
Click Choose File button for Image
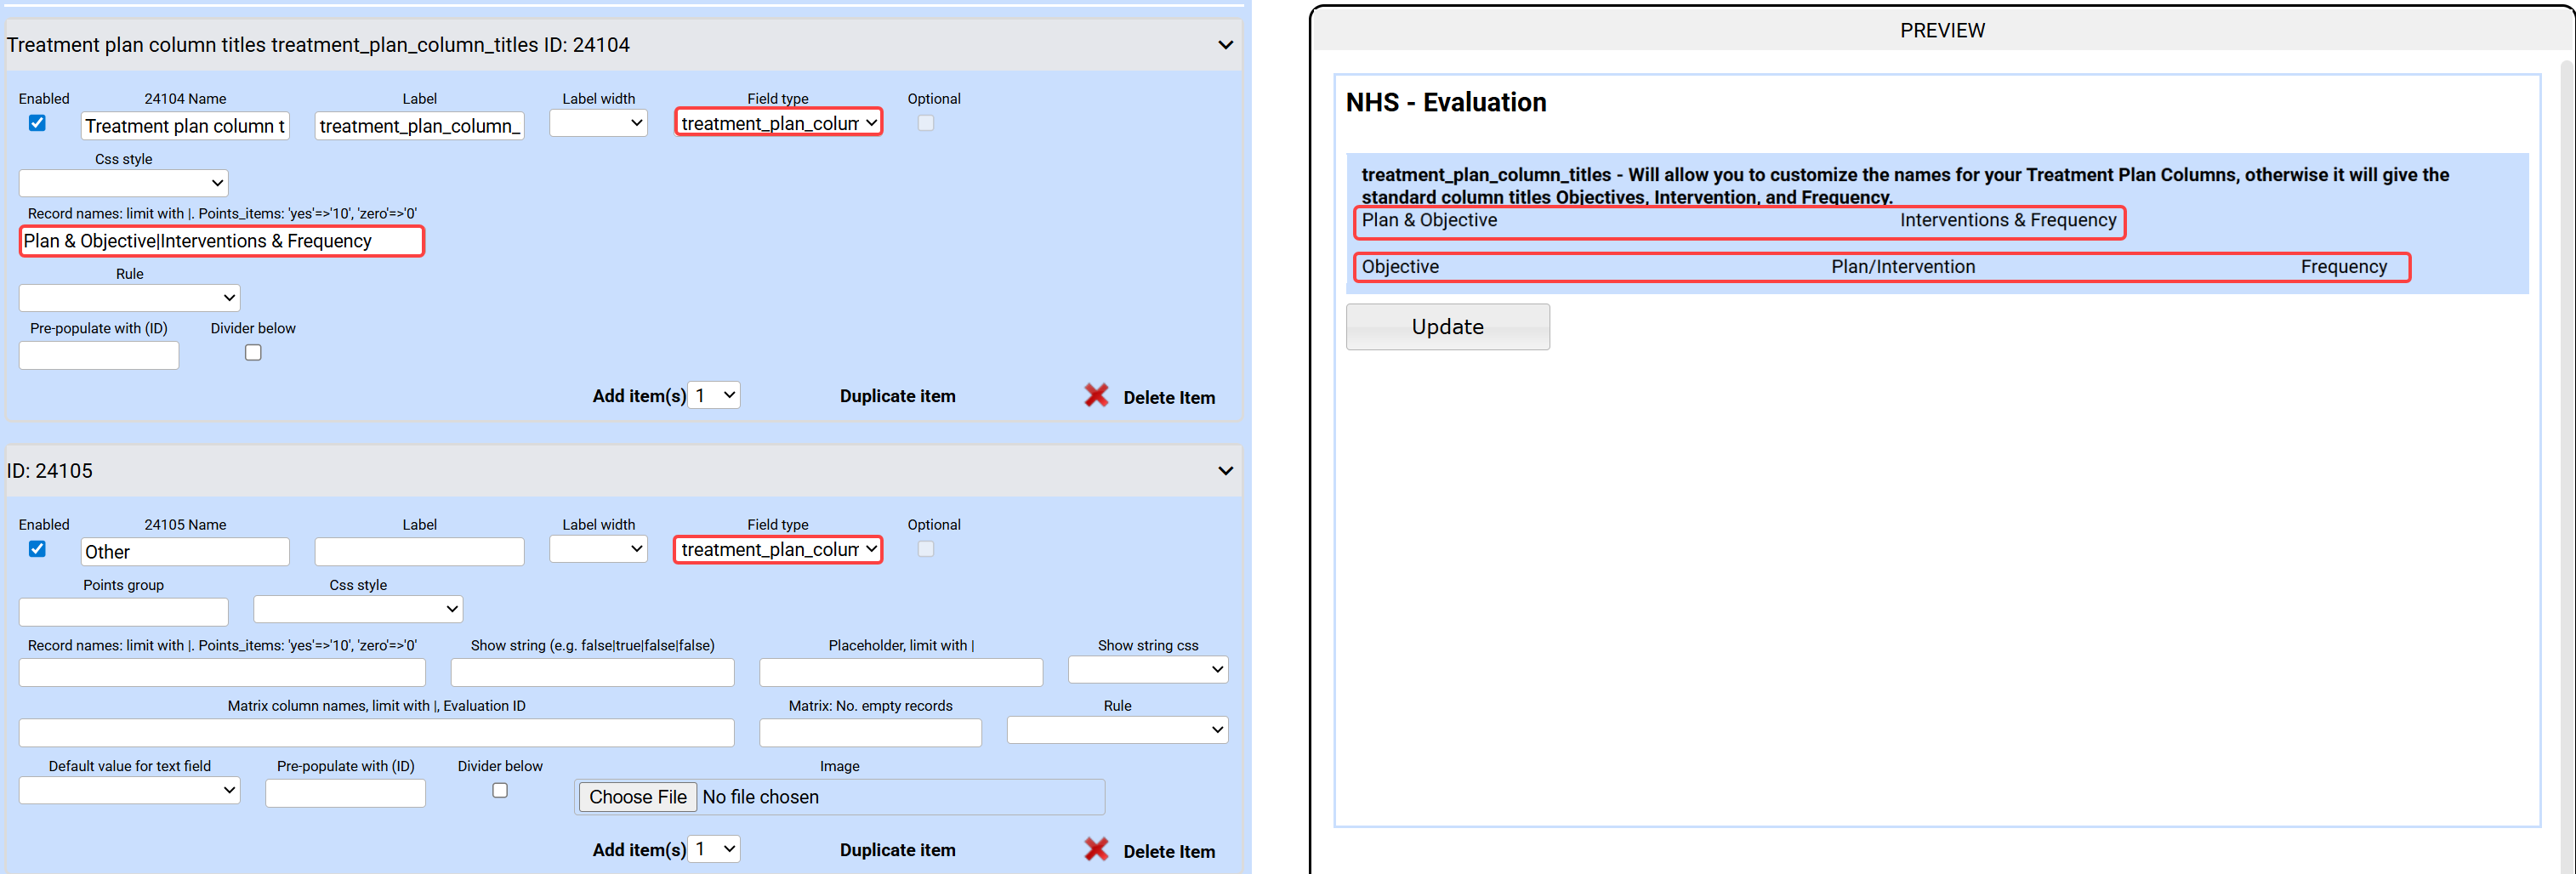click(637, 797)
